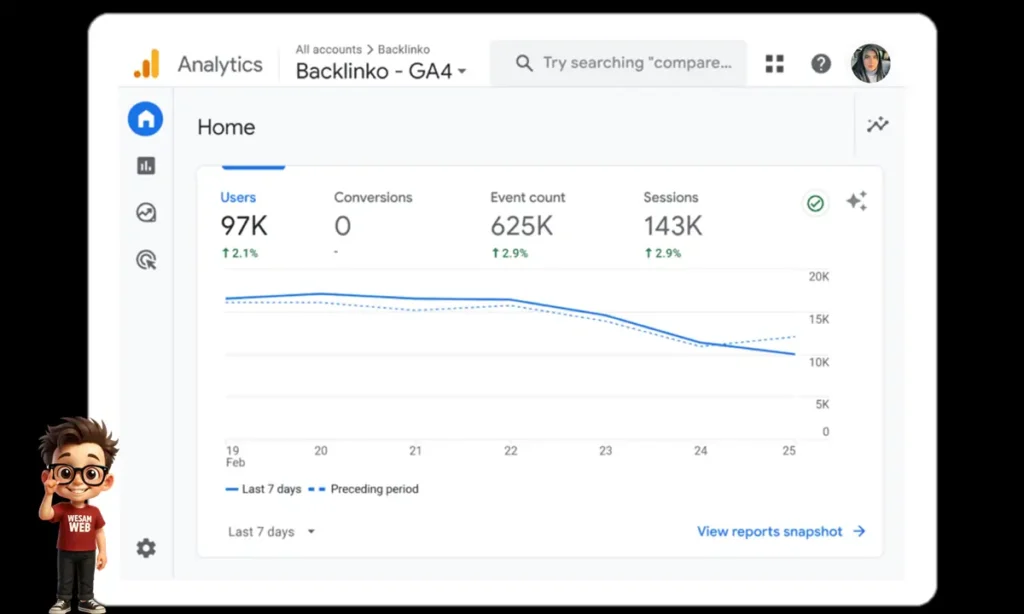Select the Users metric tab
Screen dimensions: 1024x614
pos(238,198)
